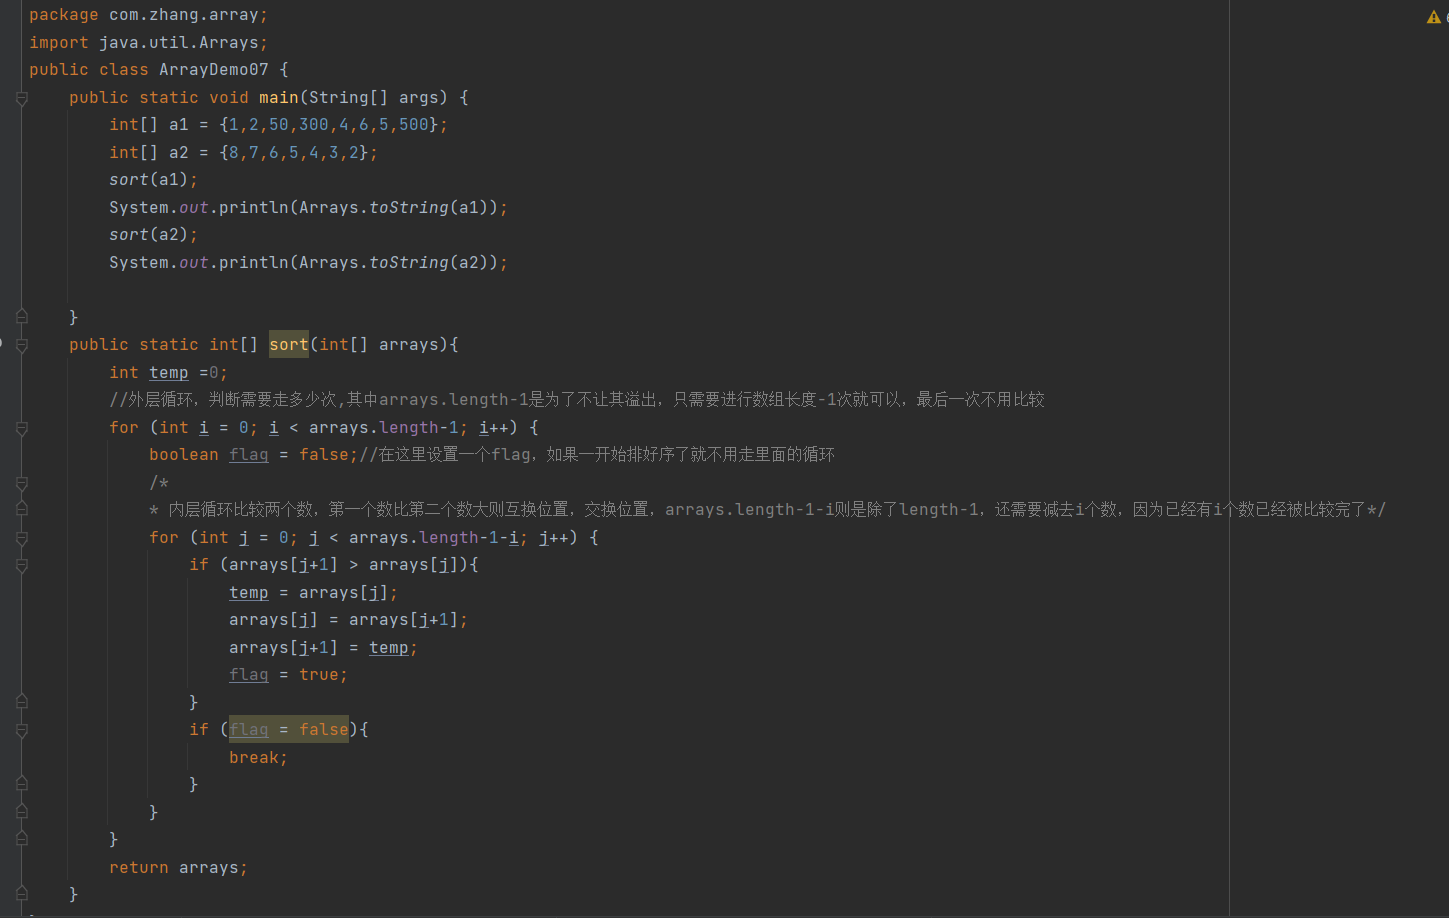Click arrays.length-1-i in inner for condition
1449x918 pixels.
434,538
